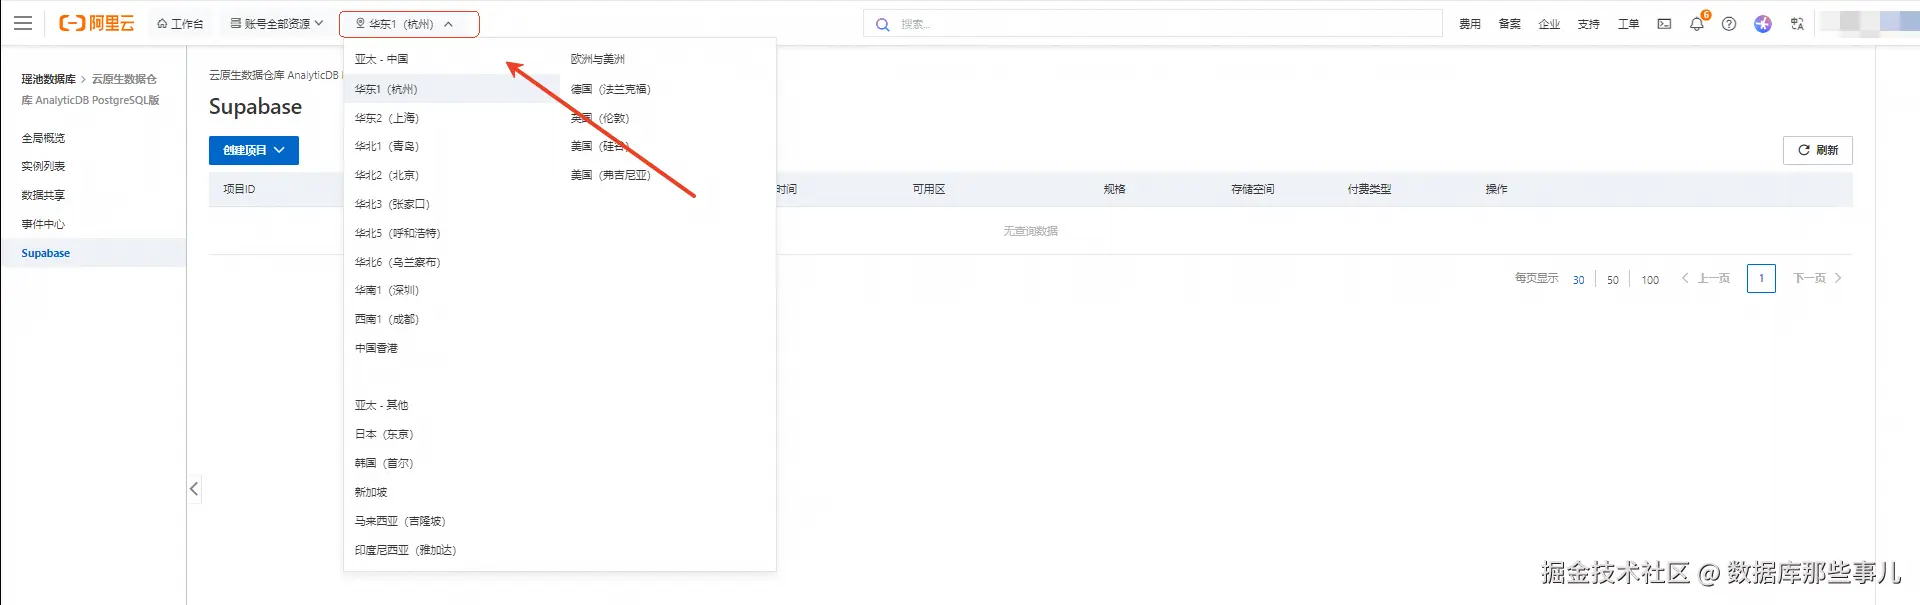Viewport: 1920px width, 605px height.
Task: Click in the top search box
Action: coord(1153,24)
